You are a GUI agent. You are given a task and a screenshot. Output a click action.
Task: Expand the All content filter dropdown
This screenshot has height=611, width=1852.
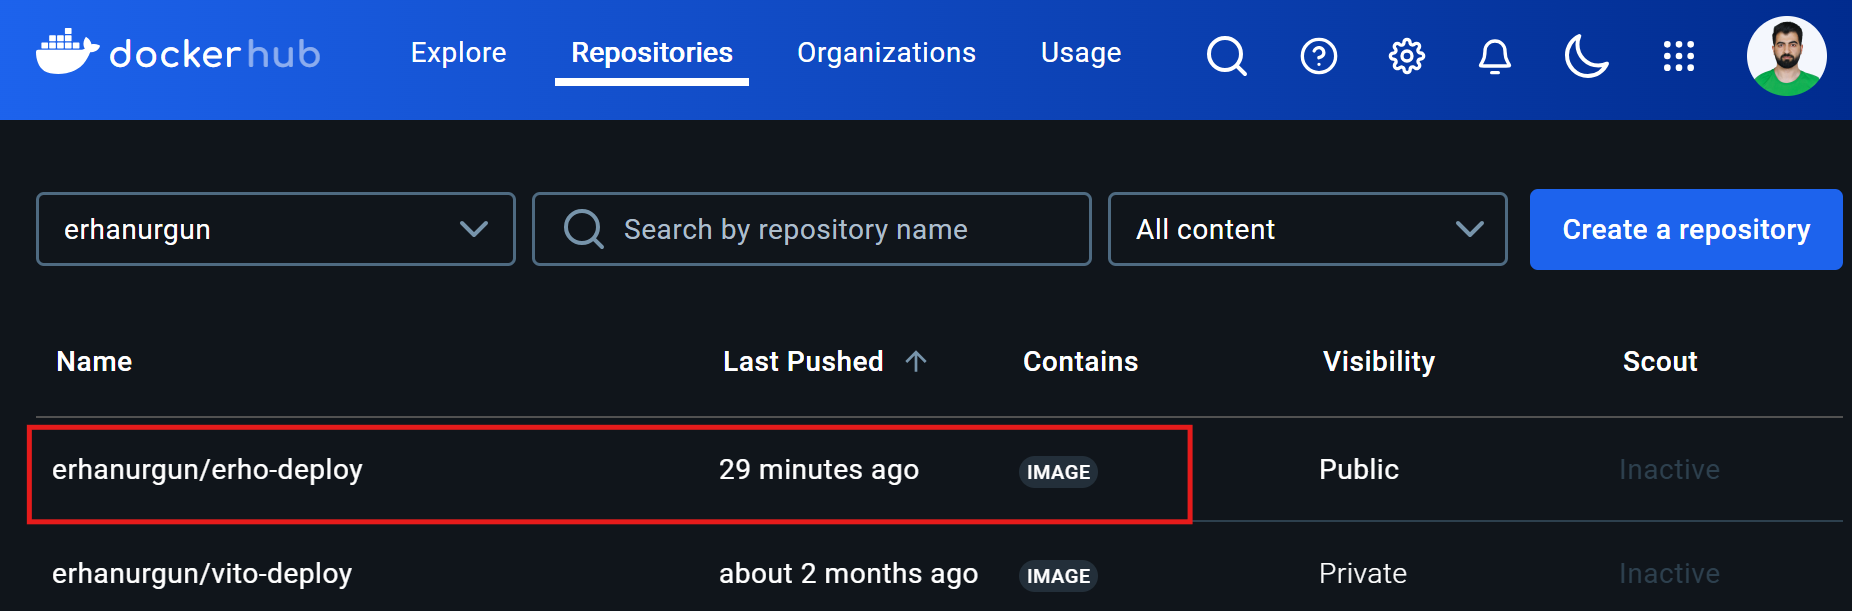pyautogui.click(x=1308, y=229)
